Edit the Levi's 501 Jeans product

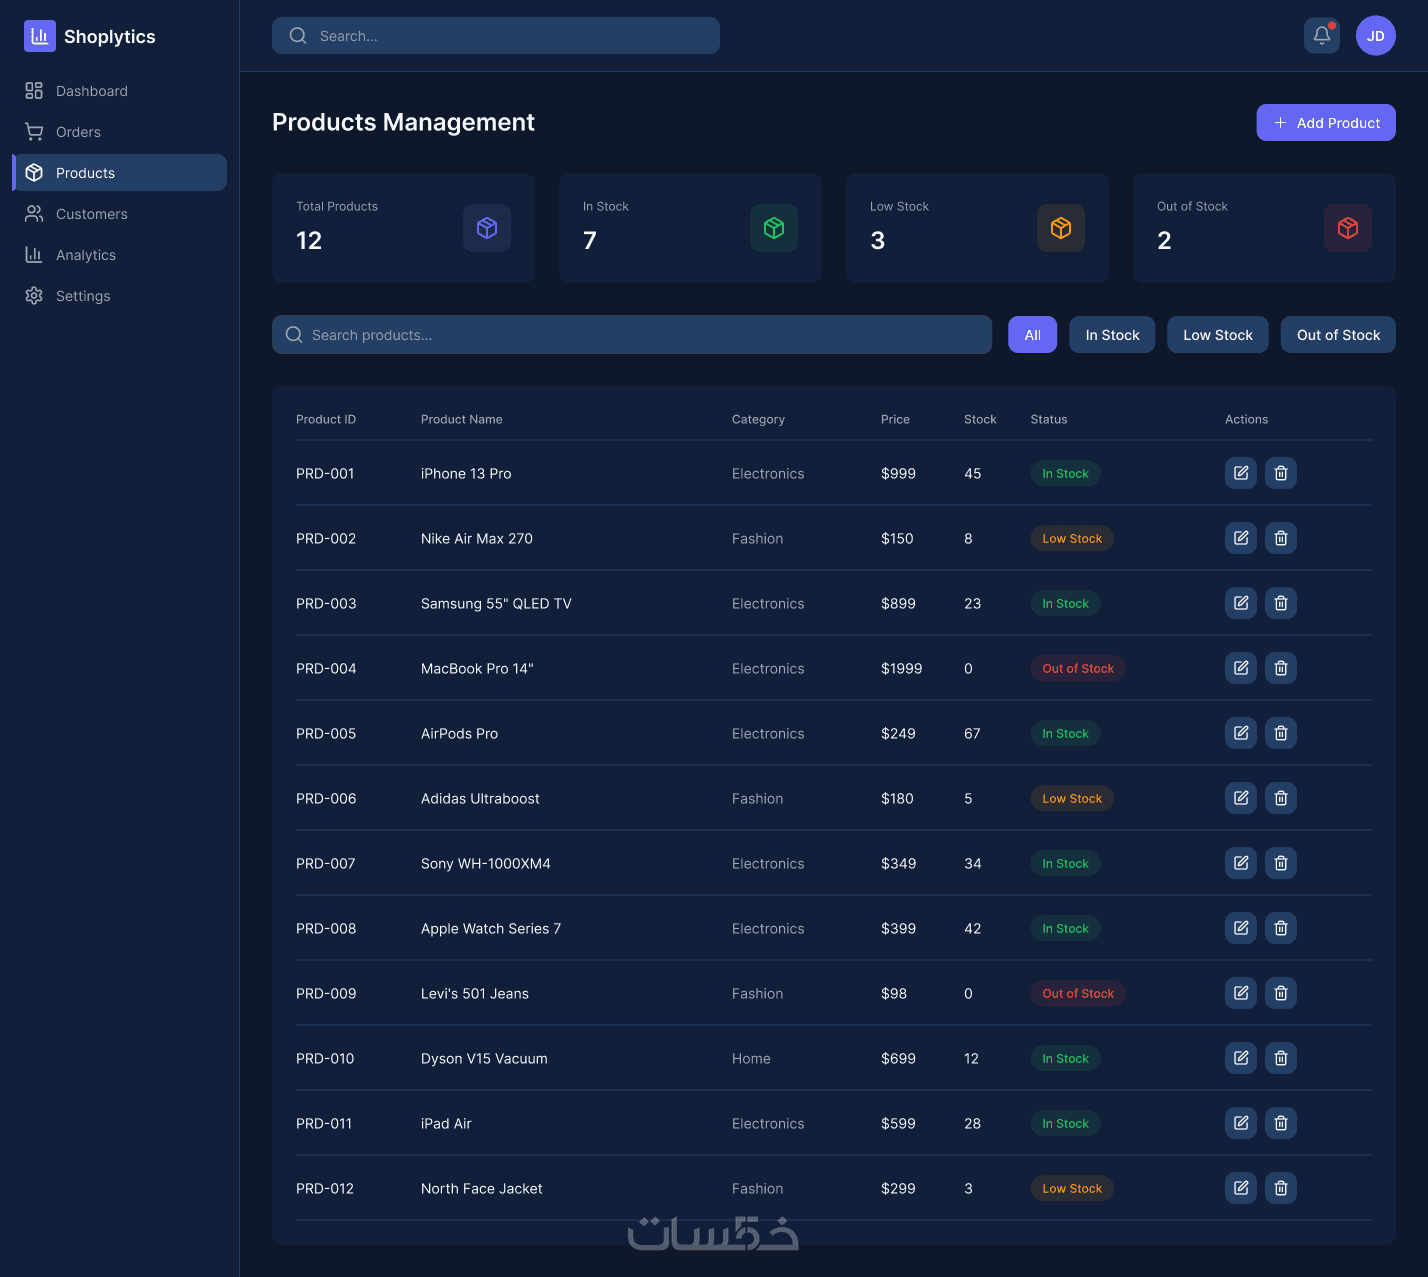click(1241, 993)
